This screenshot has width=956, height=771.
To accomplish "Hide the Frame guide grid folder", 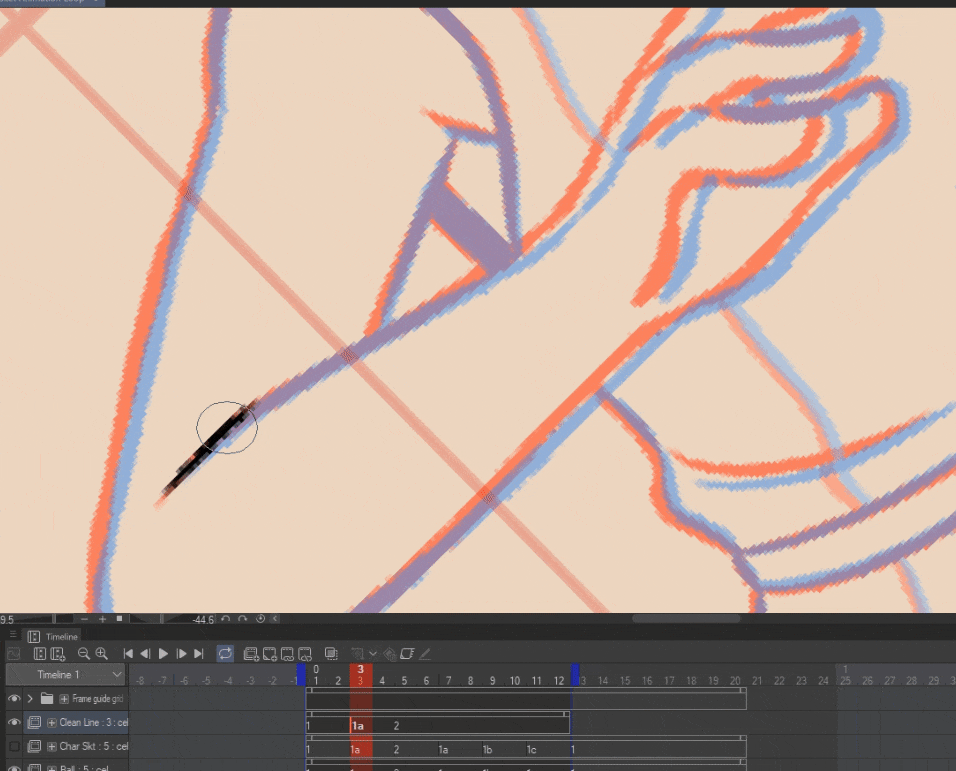I will pyautogui.click(x=13, y=698).
